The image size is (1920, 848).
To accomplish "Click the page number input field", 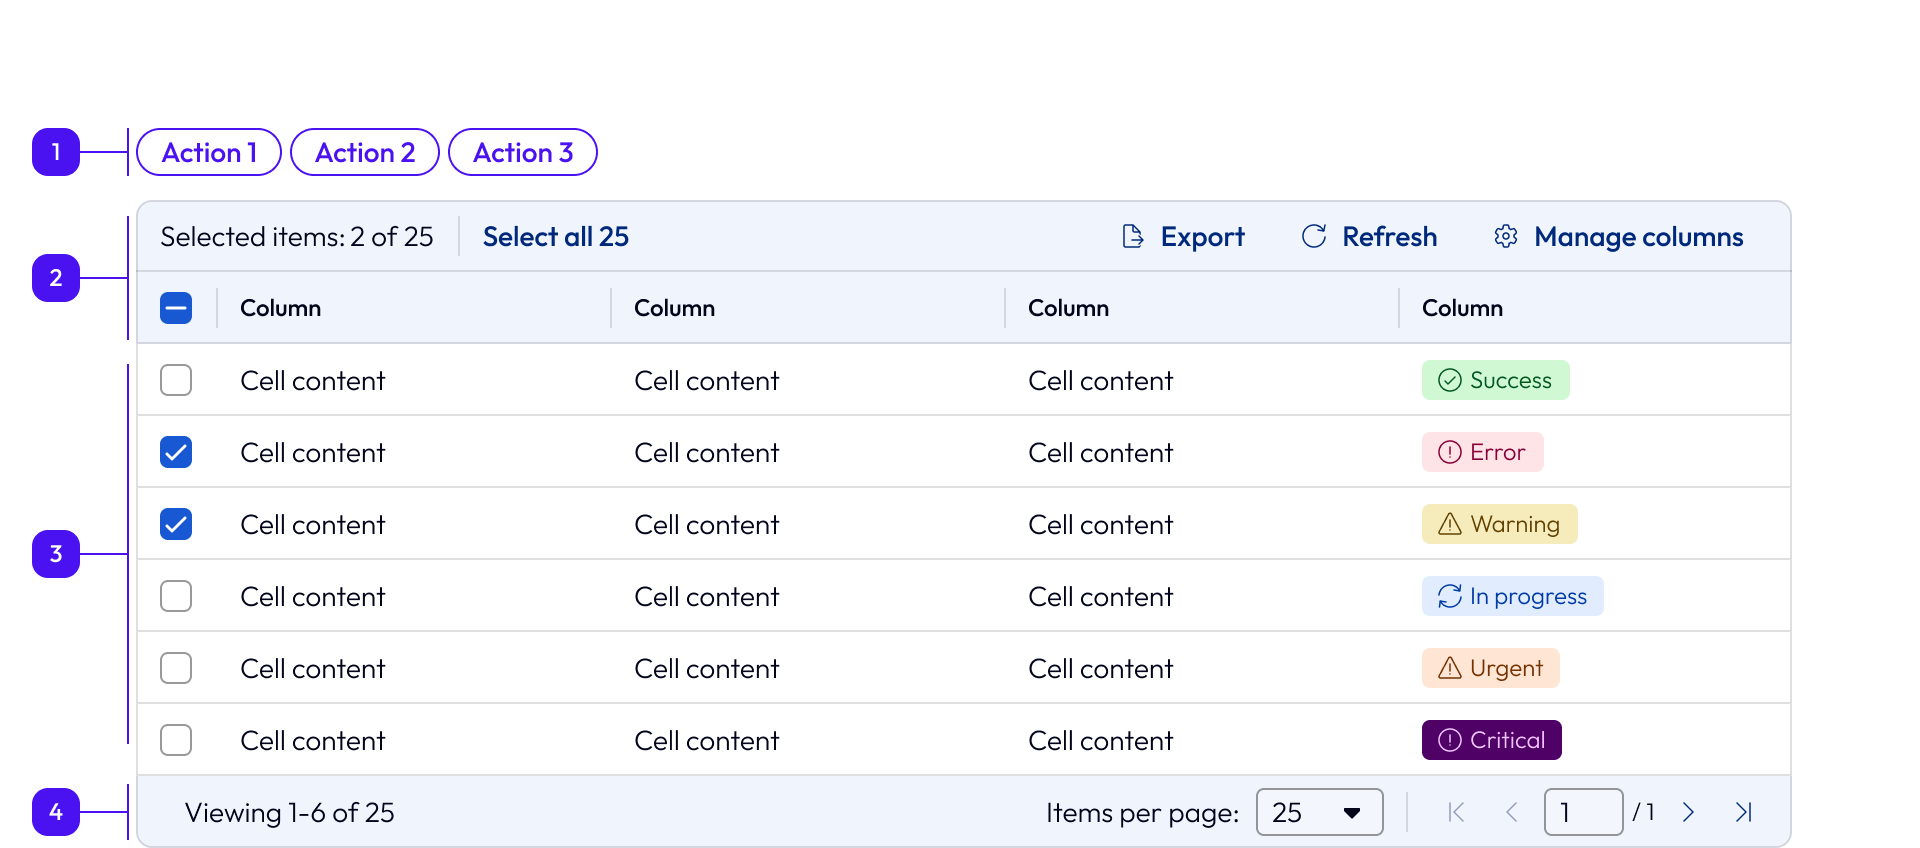I will tap(1582, 812).
